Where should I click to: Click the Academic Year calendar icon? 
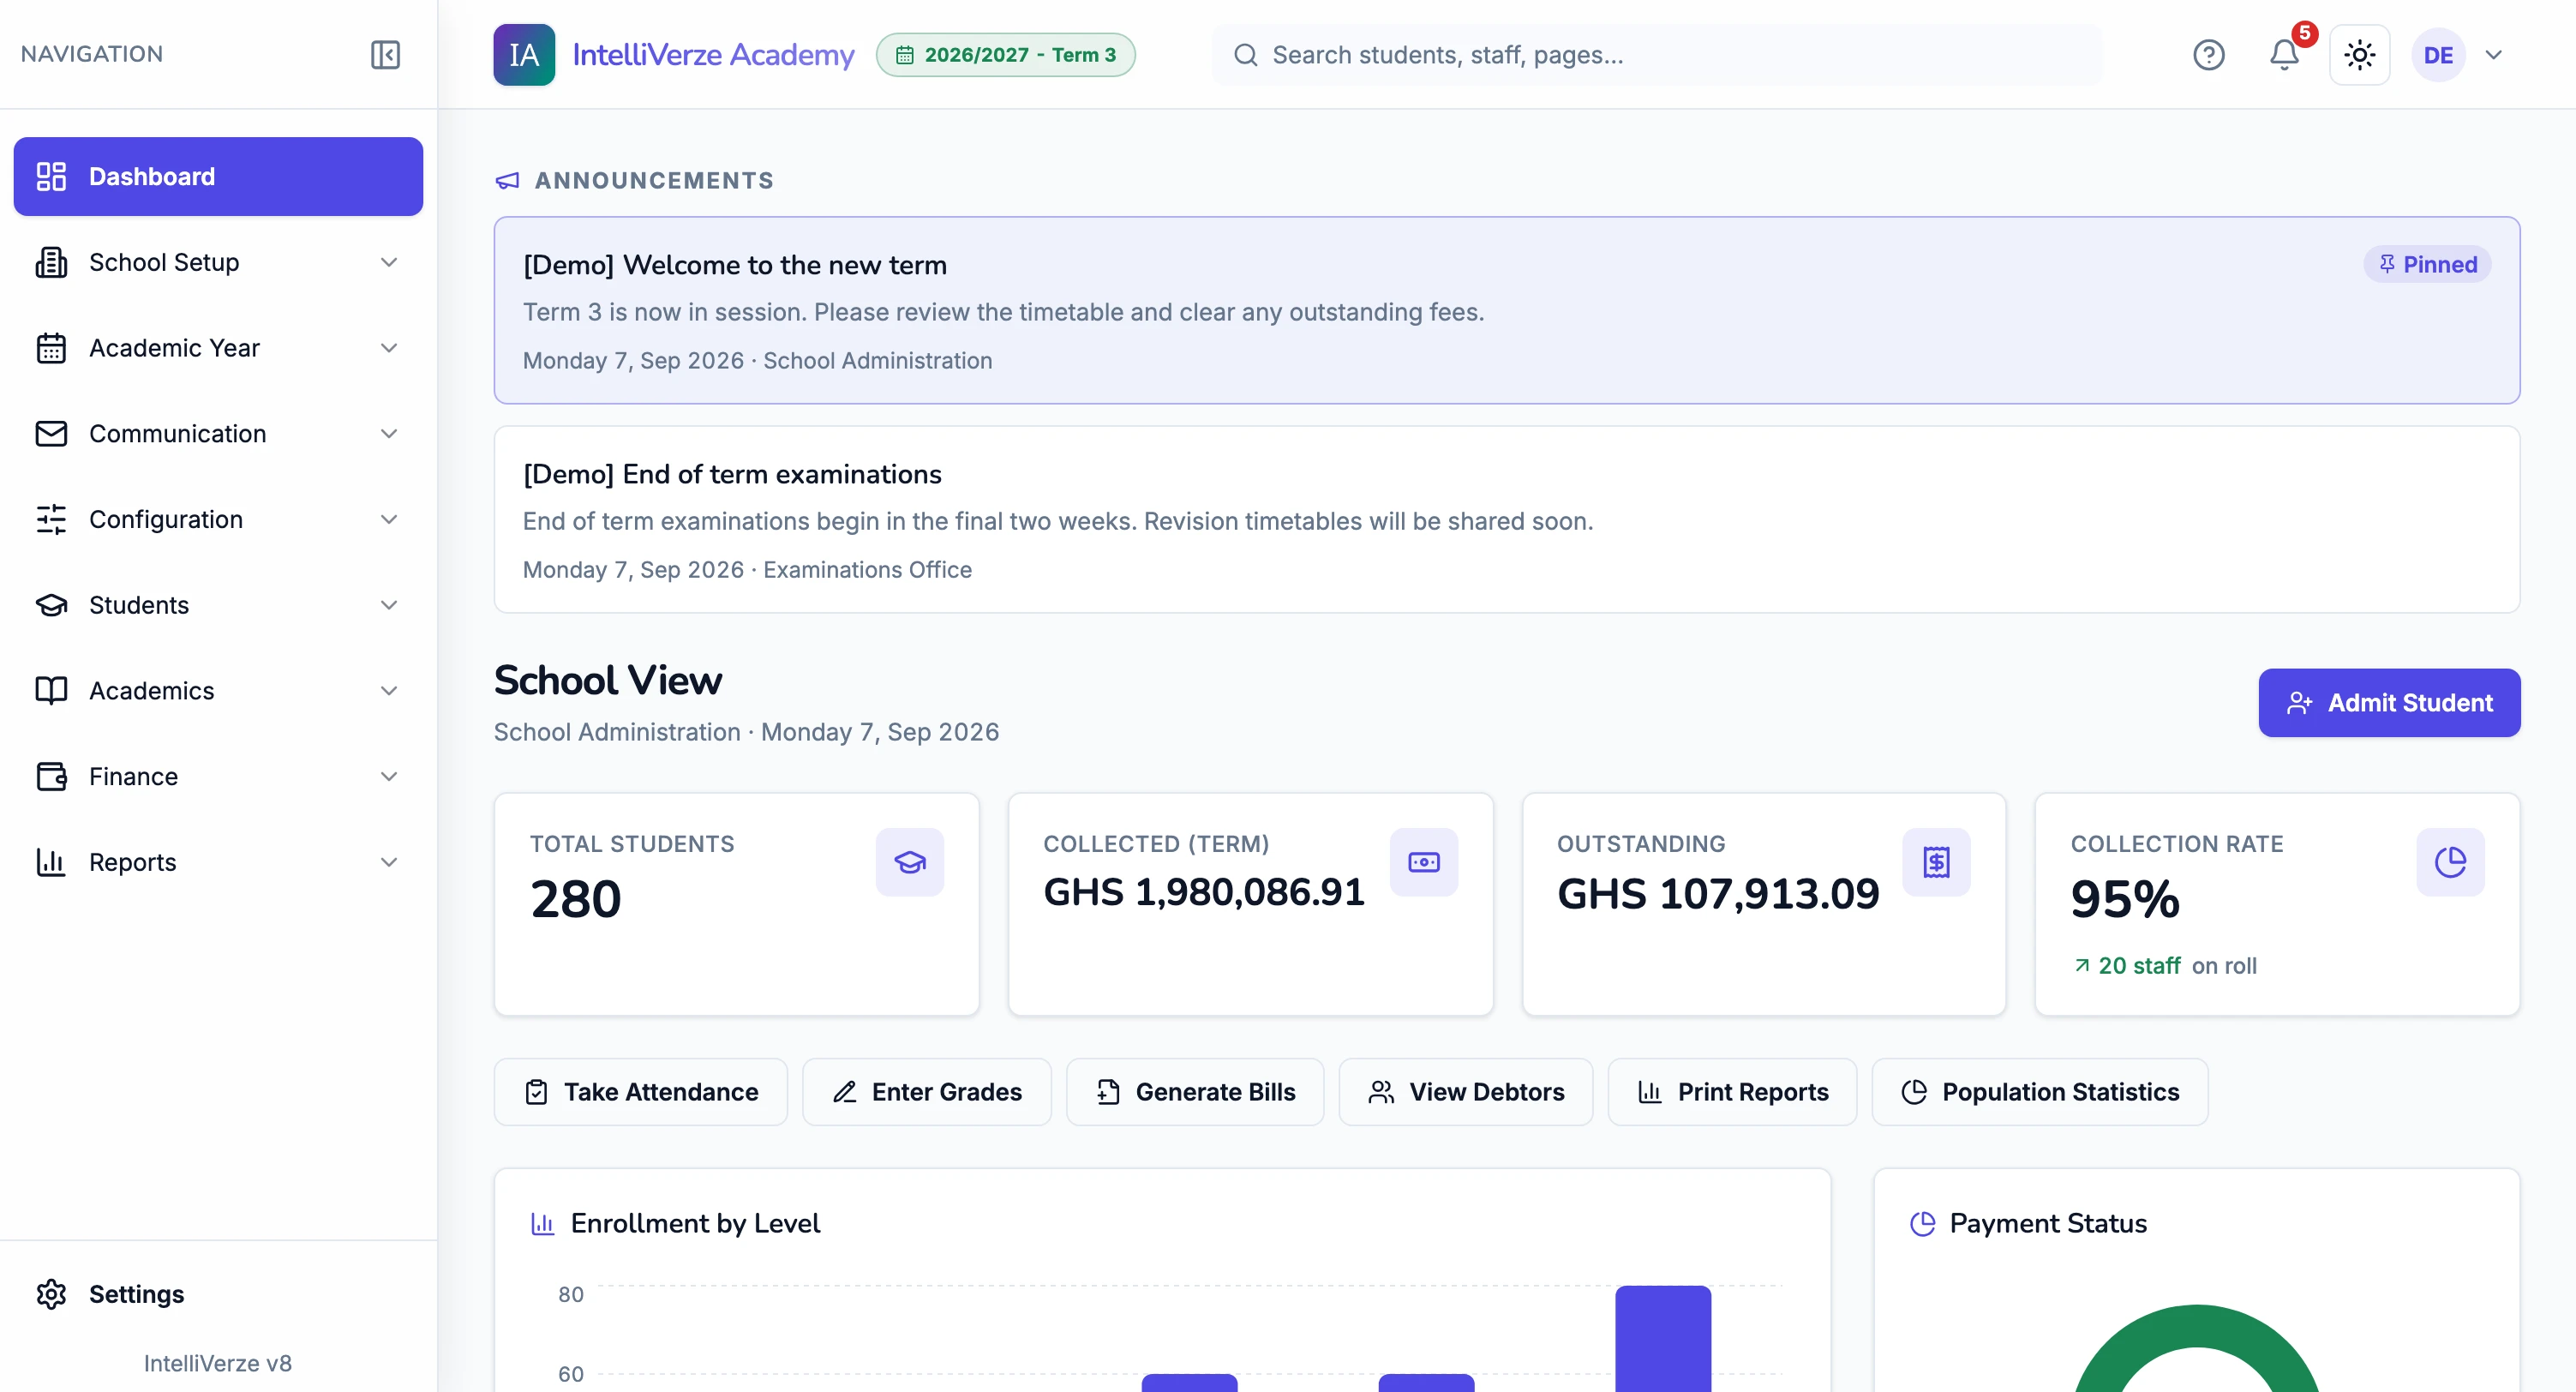(x=51, y=348)
